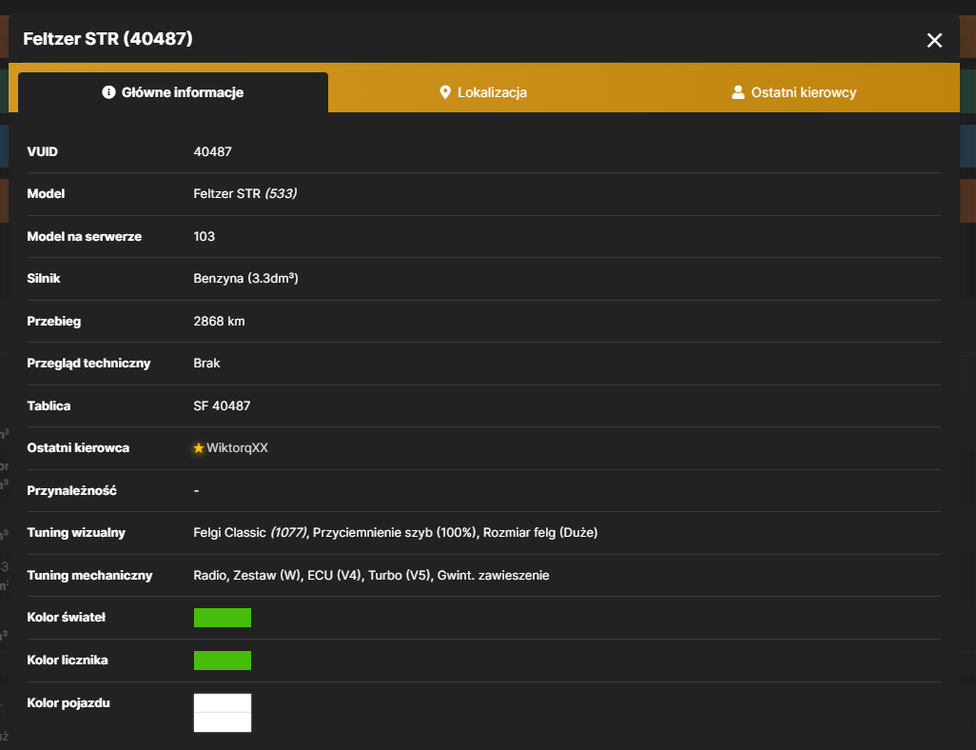This screenshot has width=976, height=750.
Task: Click the Silnik row label
Action: click(44, 278)
